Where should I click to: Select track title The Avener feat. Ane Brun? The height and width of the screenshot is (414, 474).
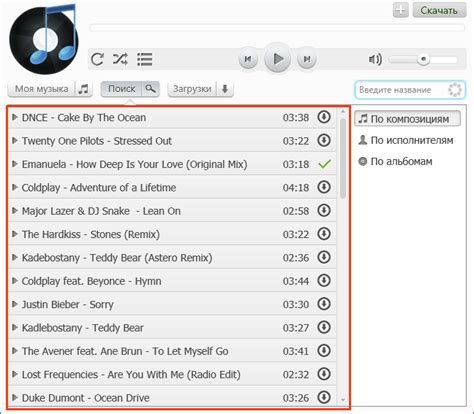125,351
